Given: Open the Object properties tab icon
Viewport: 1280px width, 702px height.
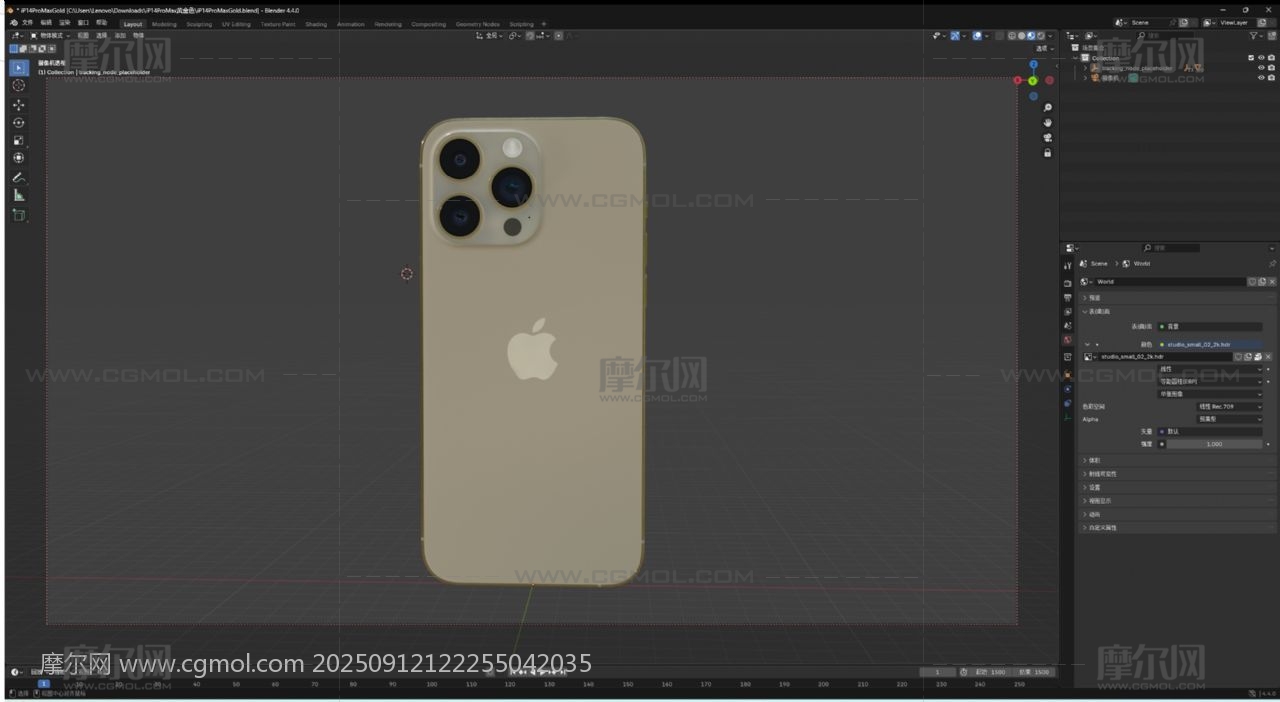Looking at the screenshot, I should [x=1068, y=374].
